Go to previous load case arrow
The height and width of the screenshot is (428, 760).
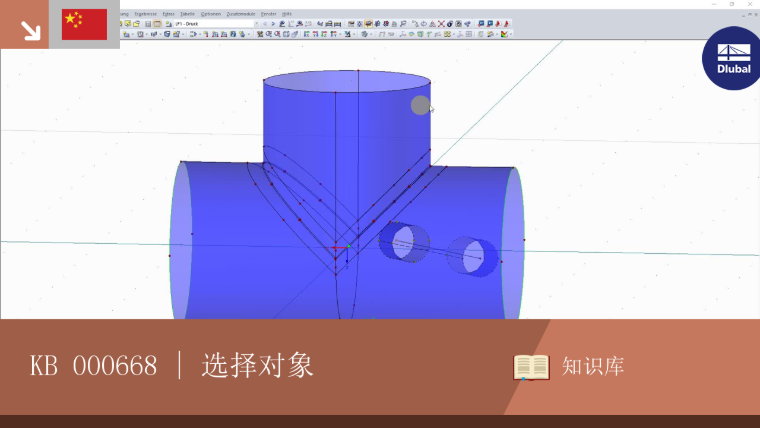click(265, 23)
